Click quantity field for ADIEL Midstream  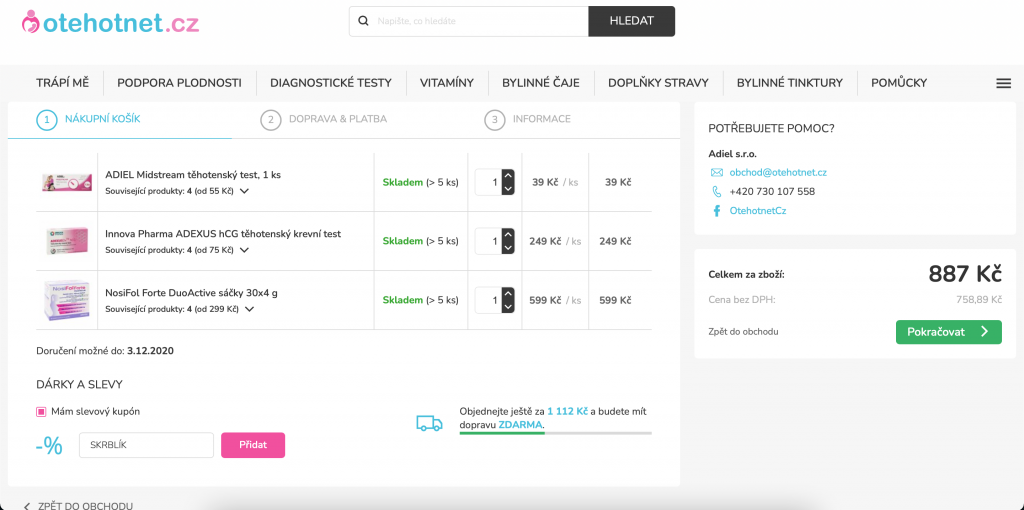point(488,182)
